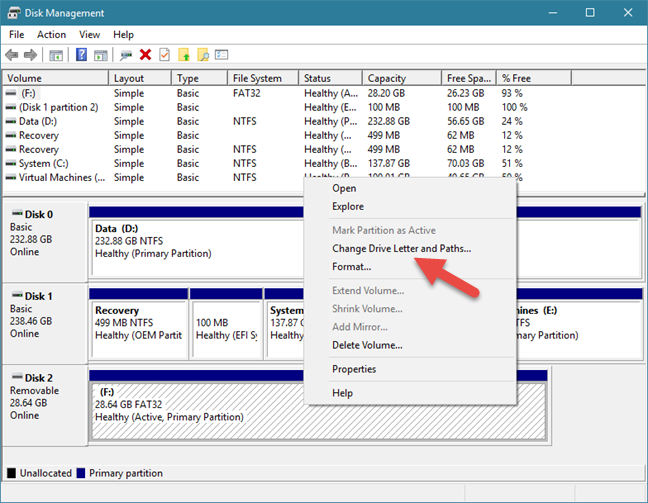The height and width of the screenshot is (503, 648).
Task: Open the View menu
Action: 89,35
